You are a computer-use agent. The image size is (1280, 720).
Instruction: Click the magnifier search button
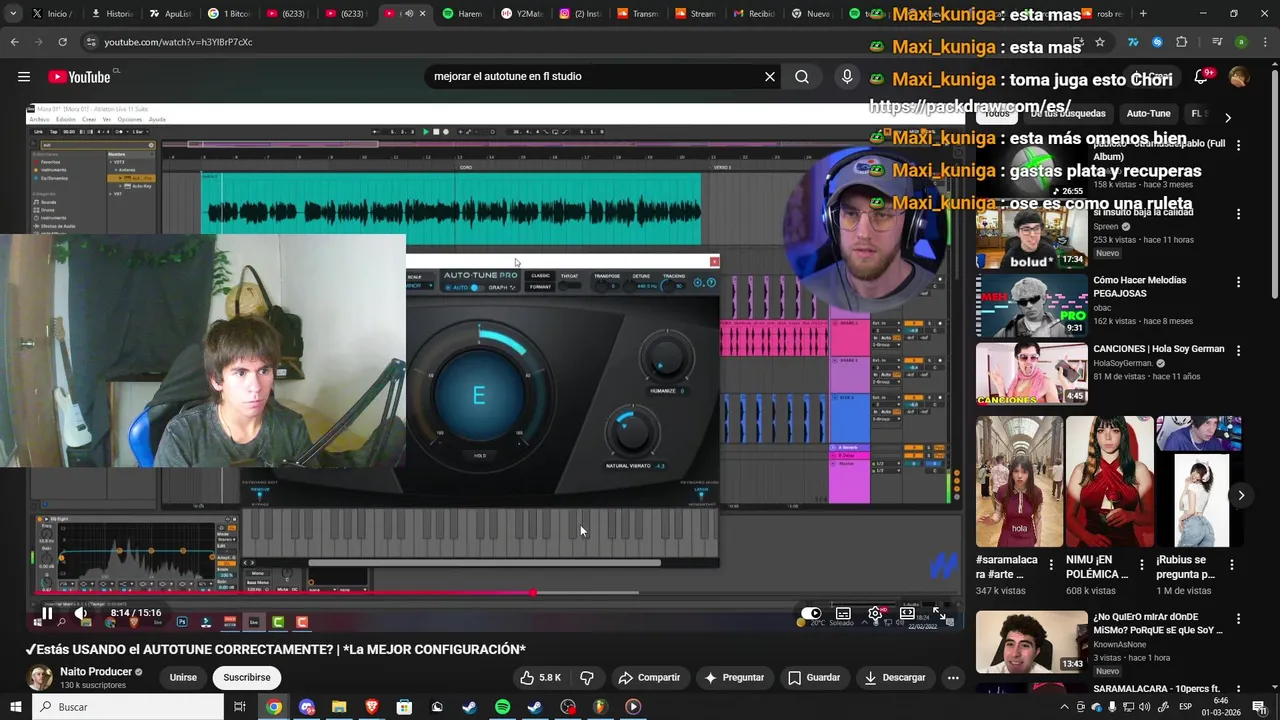pos(802,77)
